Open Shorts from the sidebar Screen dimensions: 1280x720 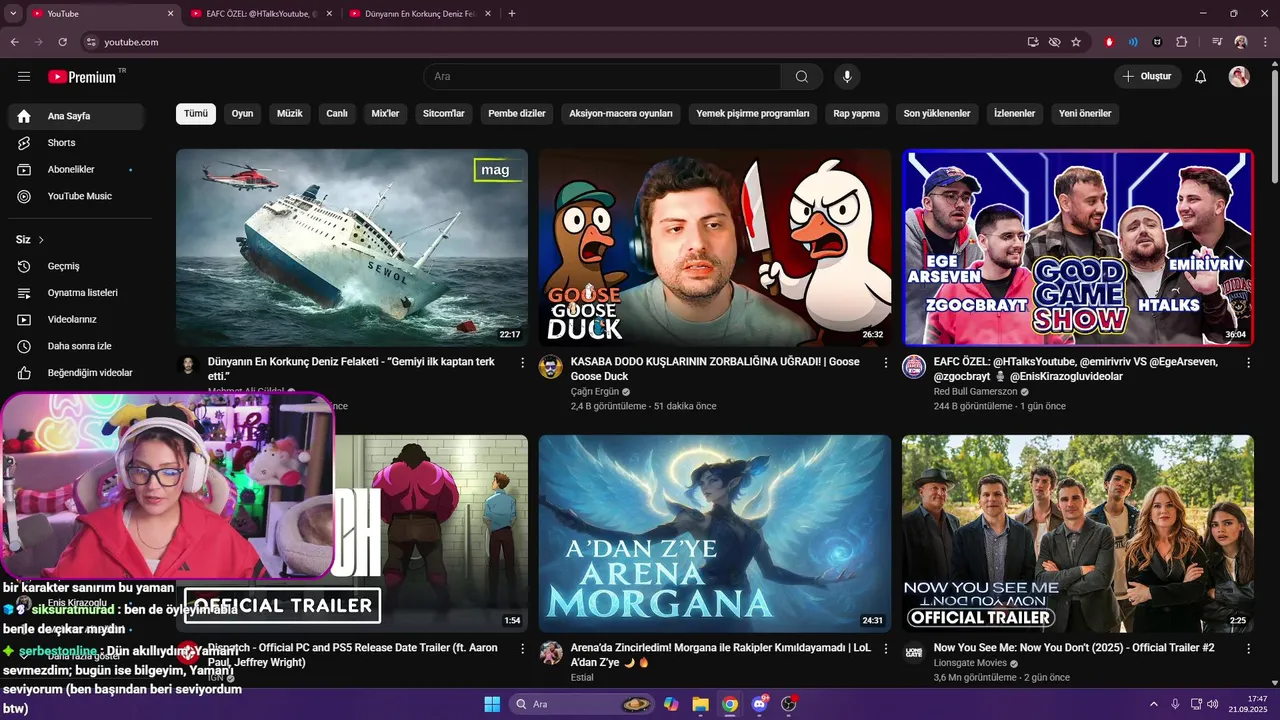tap(76, 143)
